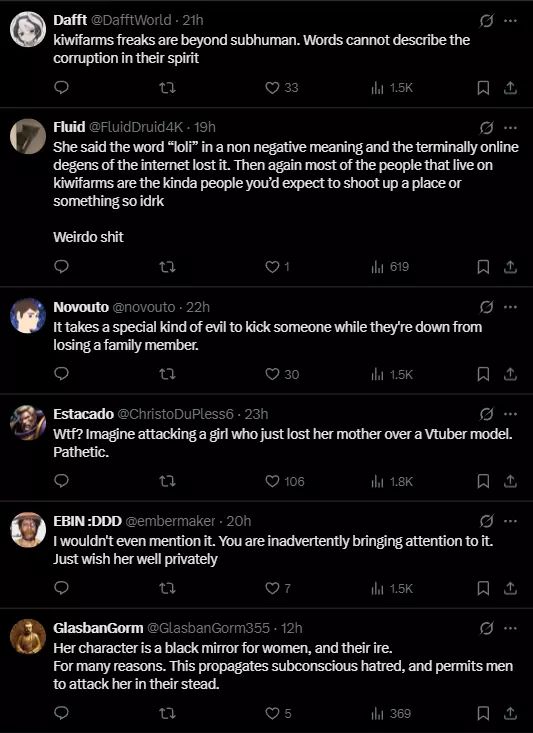Open the 20h timestamp on EBIN :DDD's tweet
533x733 pixels.
[x=238, y=521]
